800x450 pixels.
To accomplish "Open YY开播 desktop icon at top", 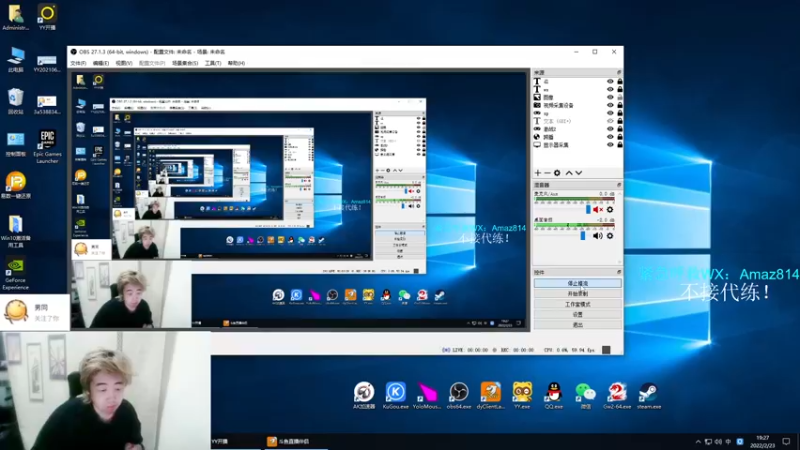I will (x=47, y=17).
